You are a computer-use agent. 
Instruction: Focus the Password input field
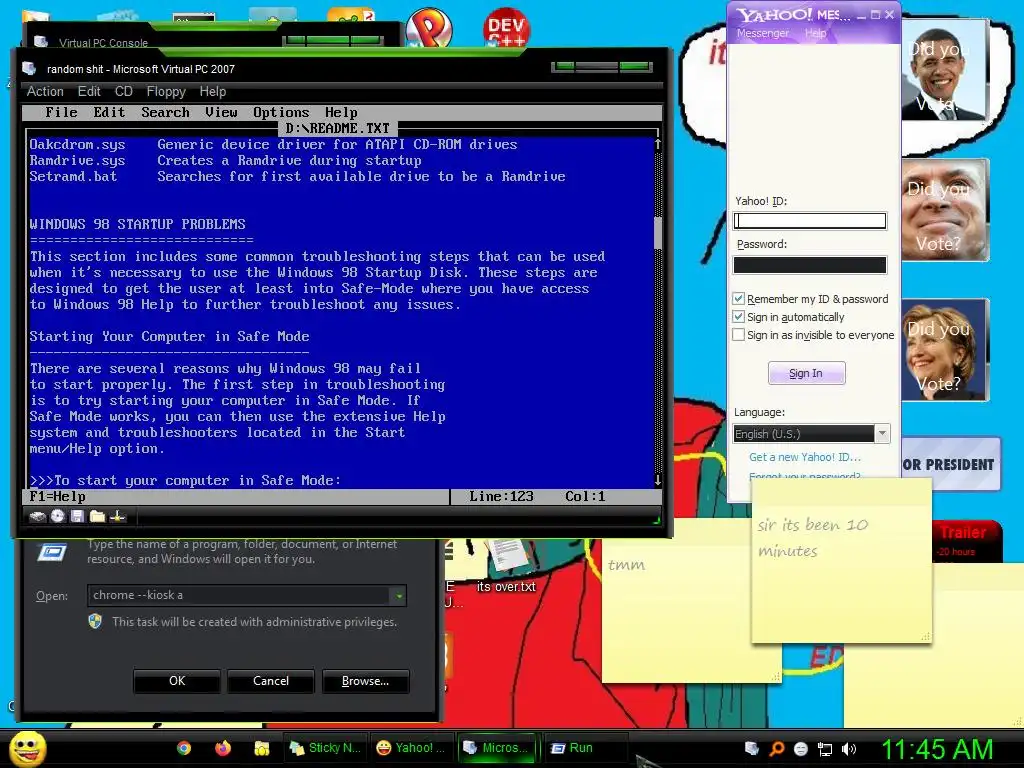[810, 264]
